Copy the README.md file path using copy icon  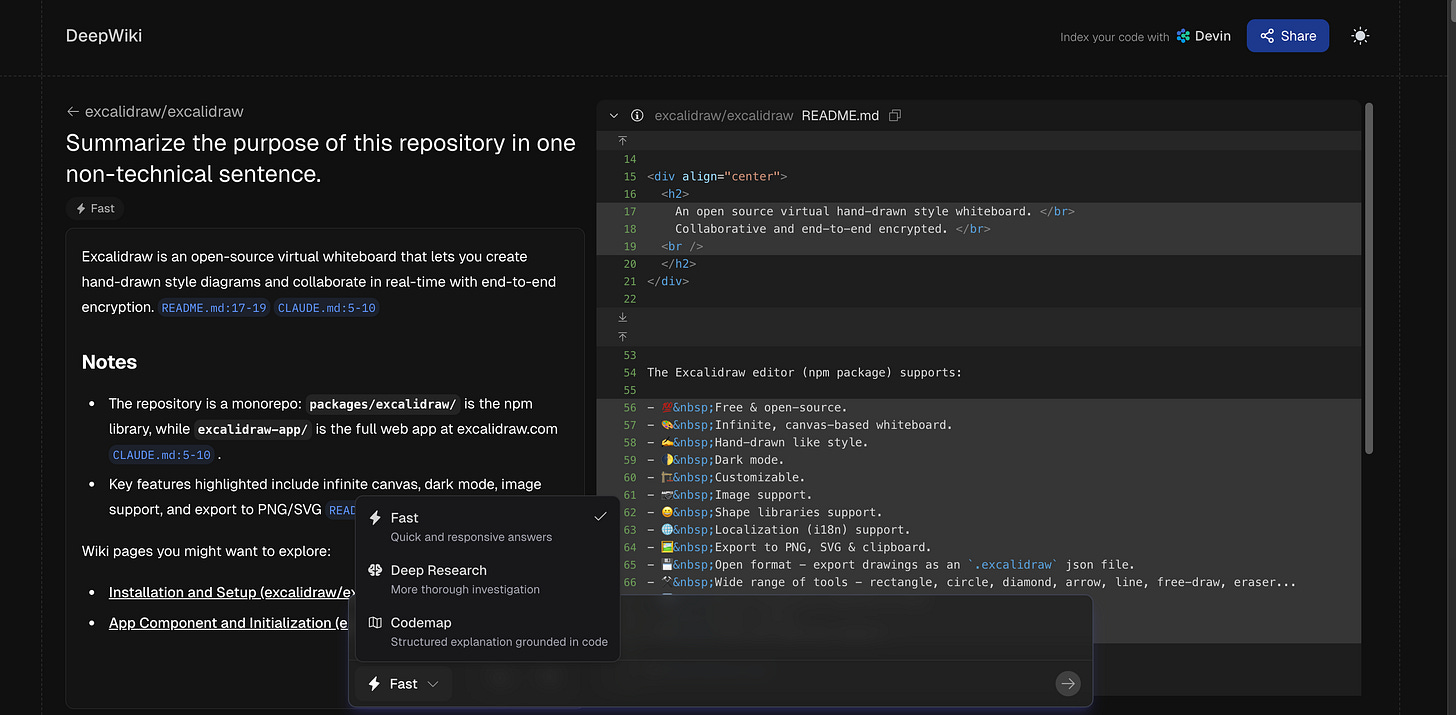(x=894, y=115)
